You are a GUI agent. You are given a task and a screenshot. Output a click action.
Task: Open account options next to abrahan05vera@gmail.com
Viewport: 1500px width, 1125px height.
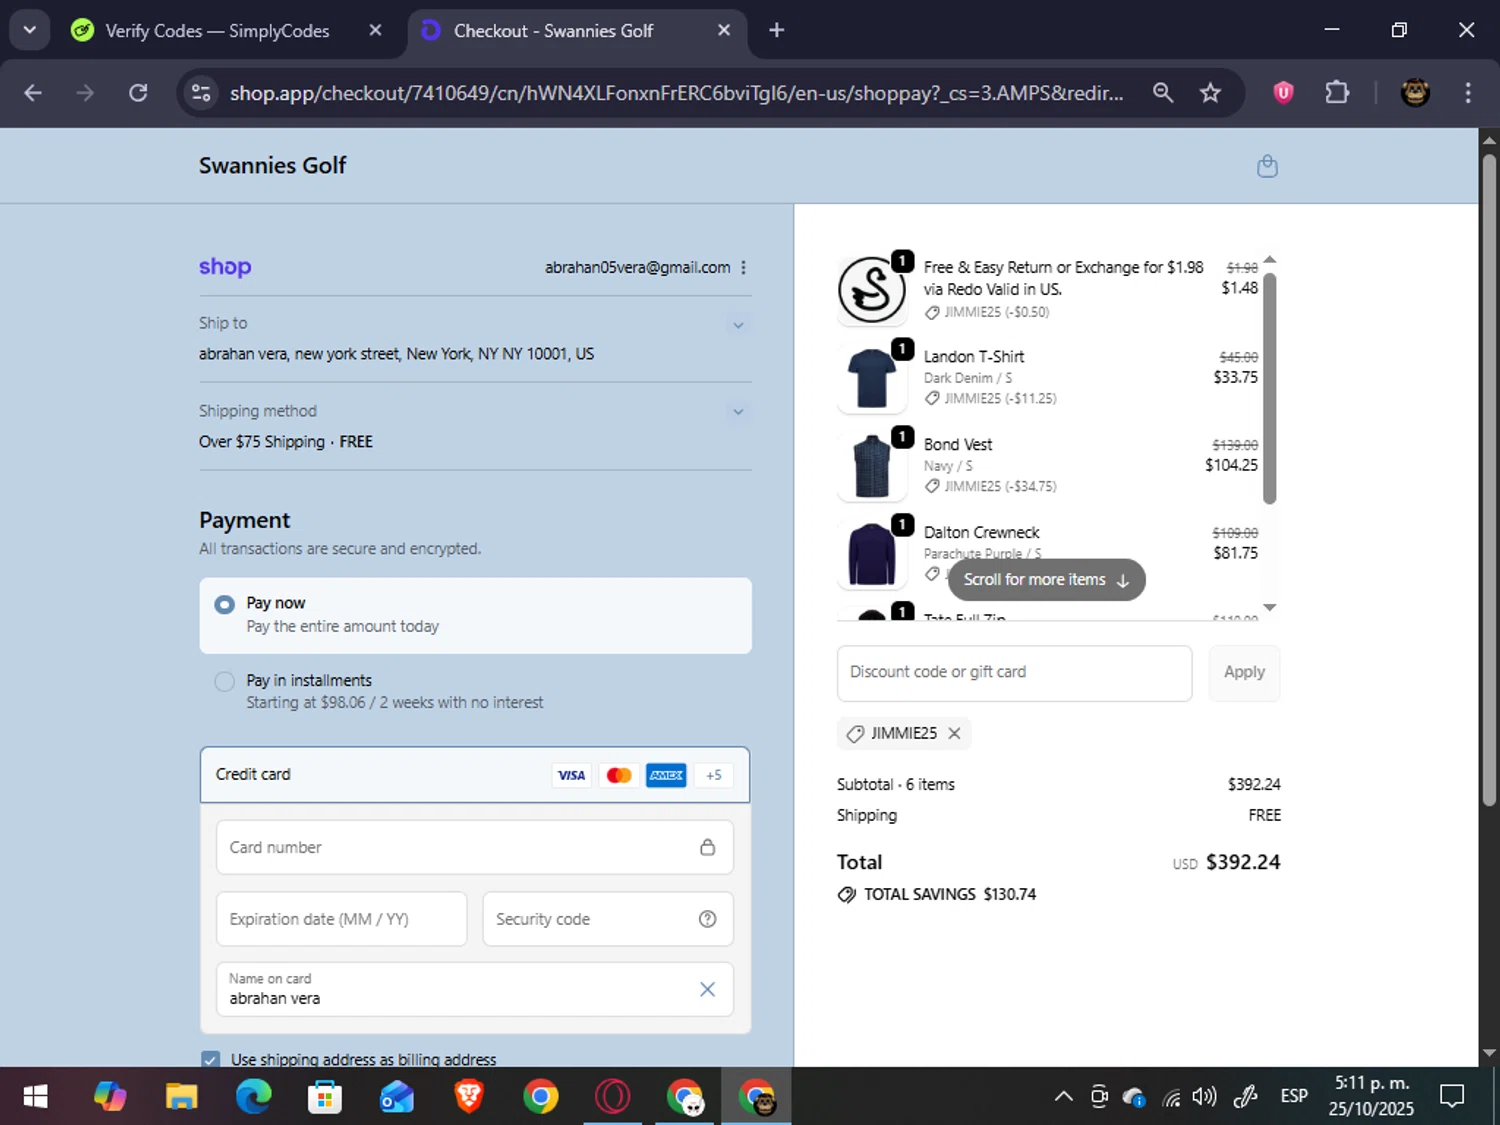coord(743,267)
